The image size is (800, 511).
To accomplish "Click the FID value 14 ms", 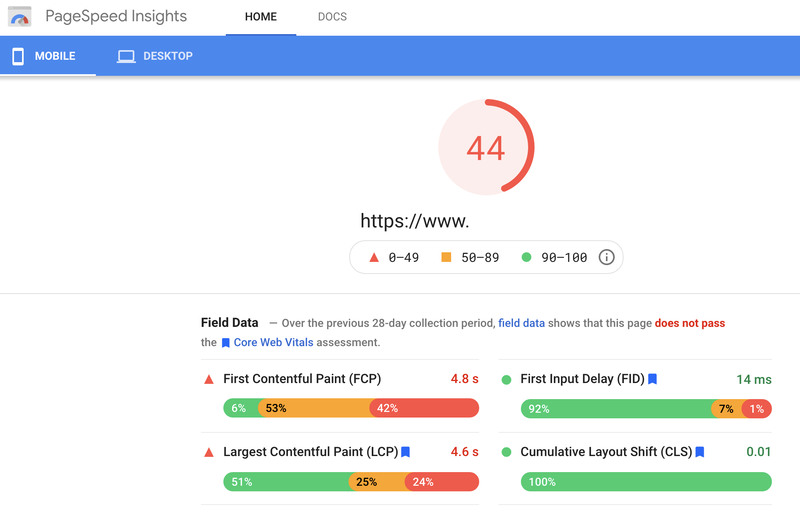I will pyautogui.click(x=754, y=379).
